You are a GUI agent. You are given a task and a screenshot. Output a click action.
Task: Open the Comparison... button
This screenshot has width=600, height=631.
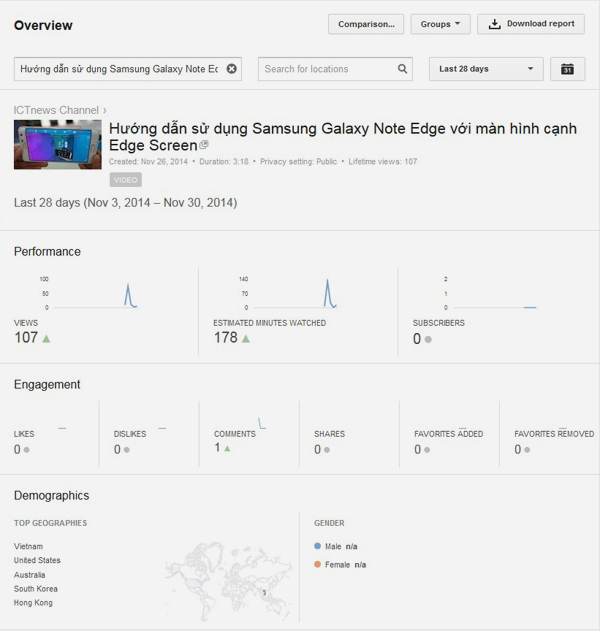coord(366,24)
